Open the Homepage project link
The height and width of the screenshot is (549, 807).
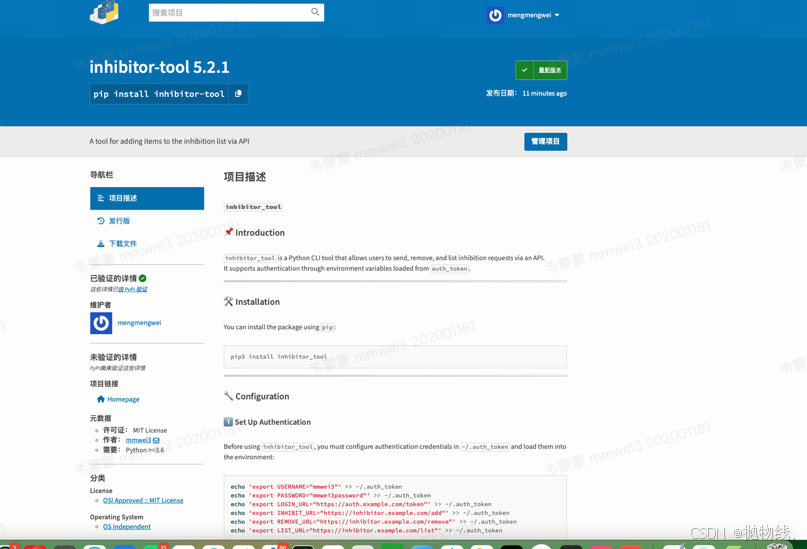pyautogui.click(x=123, y=399)
